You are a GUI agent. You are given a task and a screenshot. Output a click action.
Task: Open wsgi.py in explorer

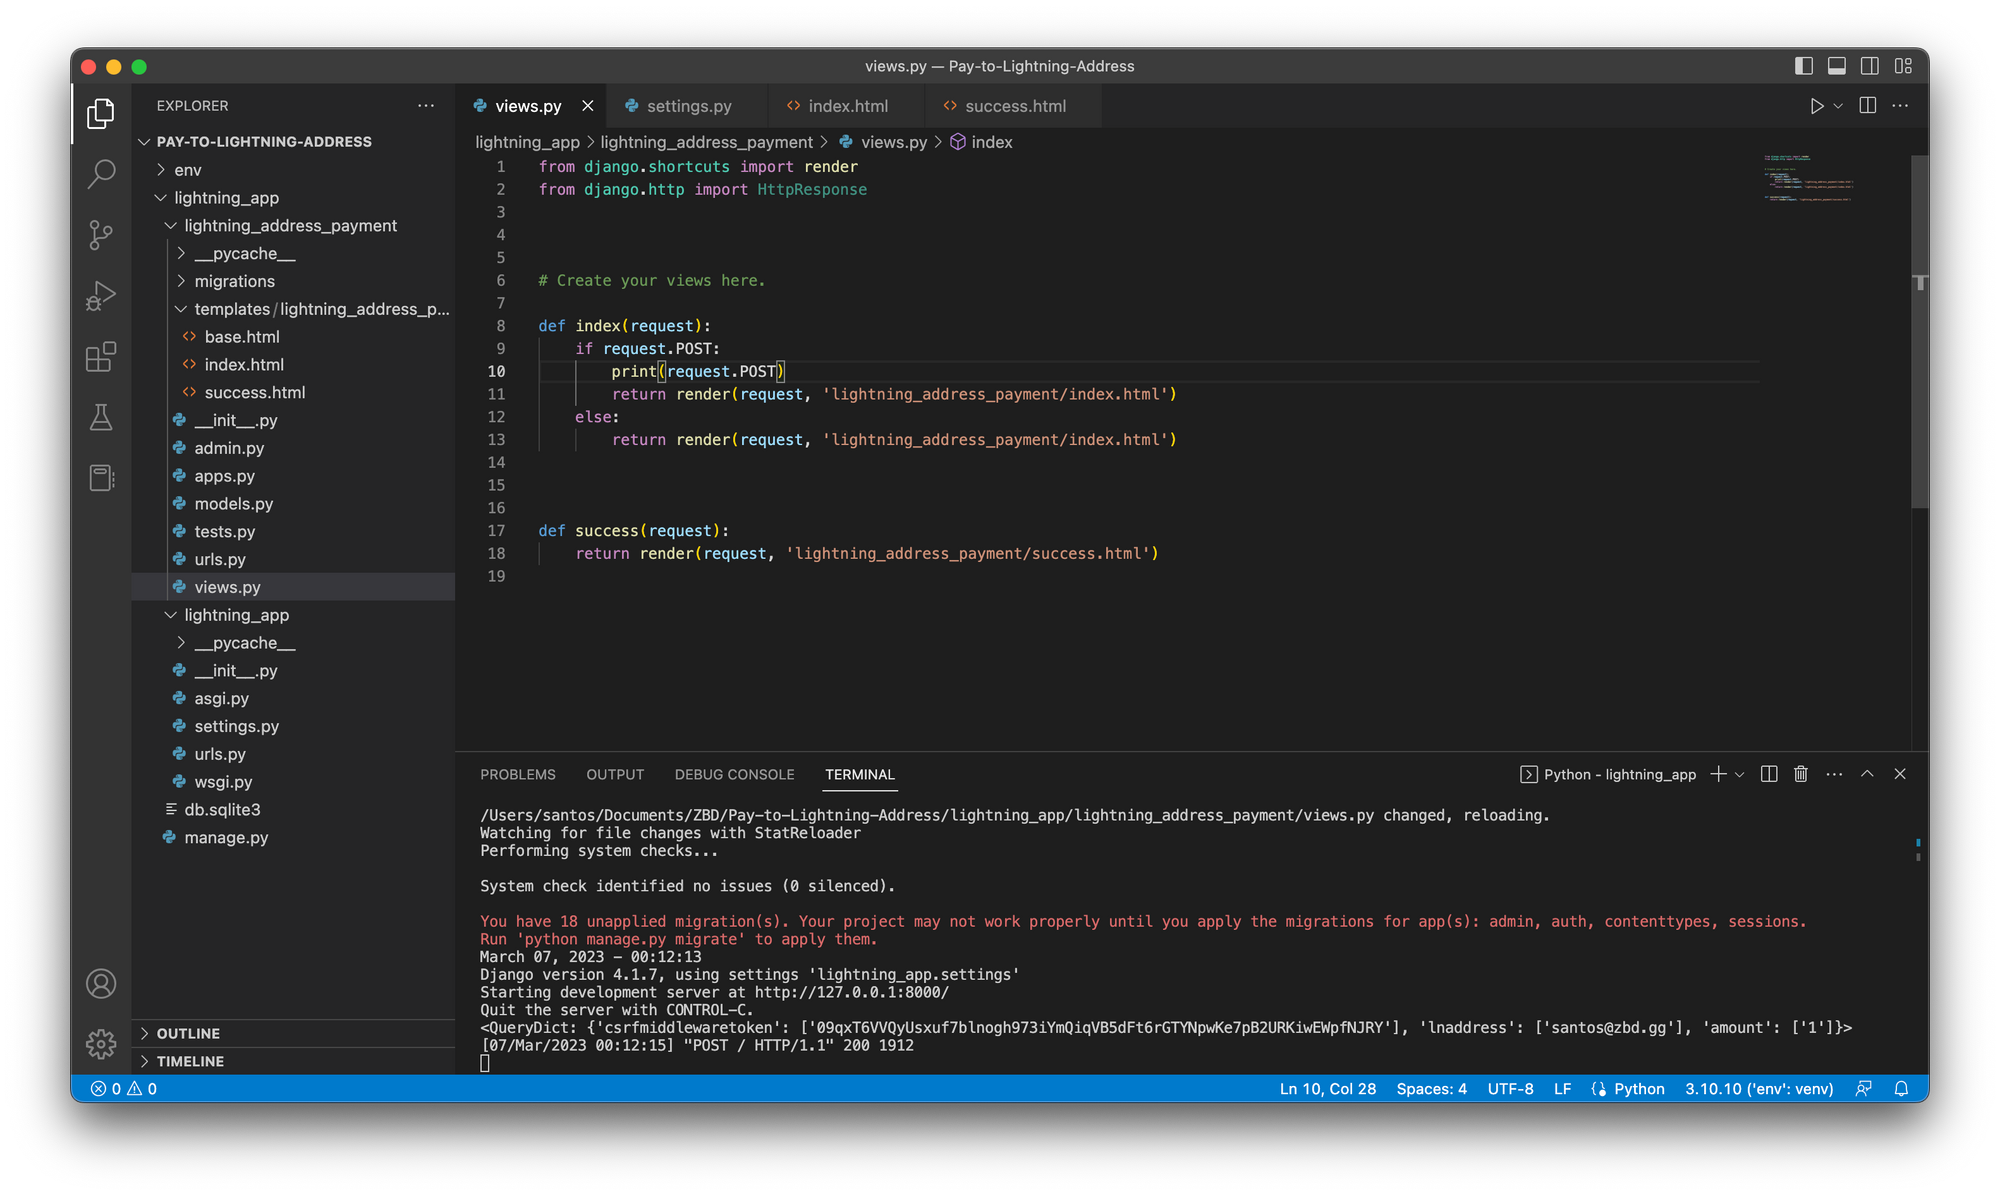[293, 782]
